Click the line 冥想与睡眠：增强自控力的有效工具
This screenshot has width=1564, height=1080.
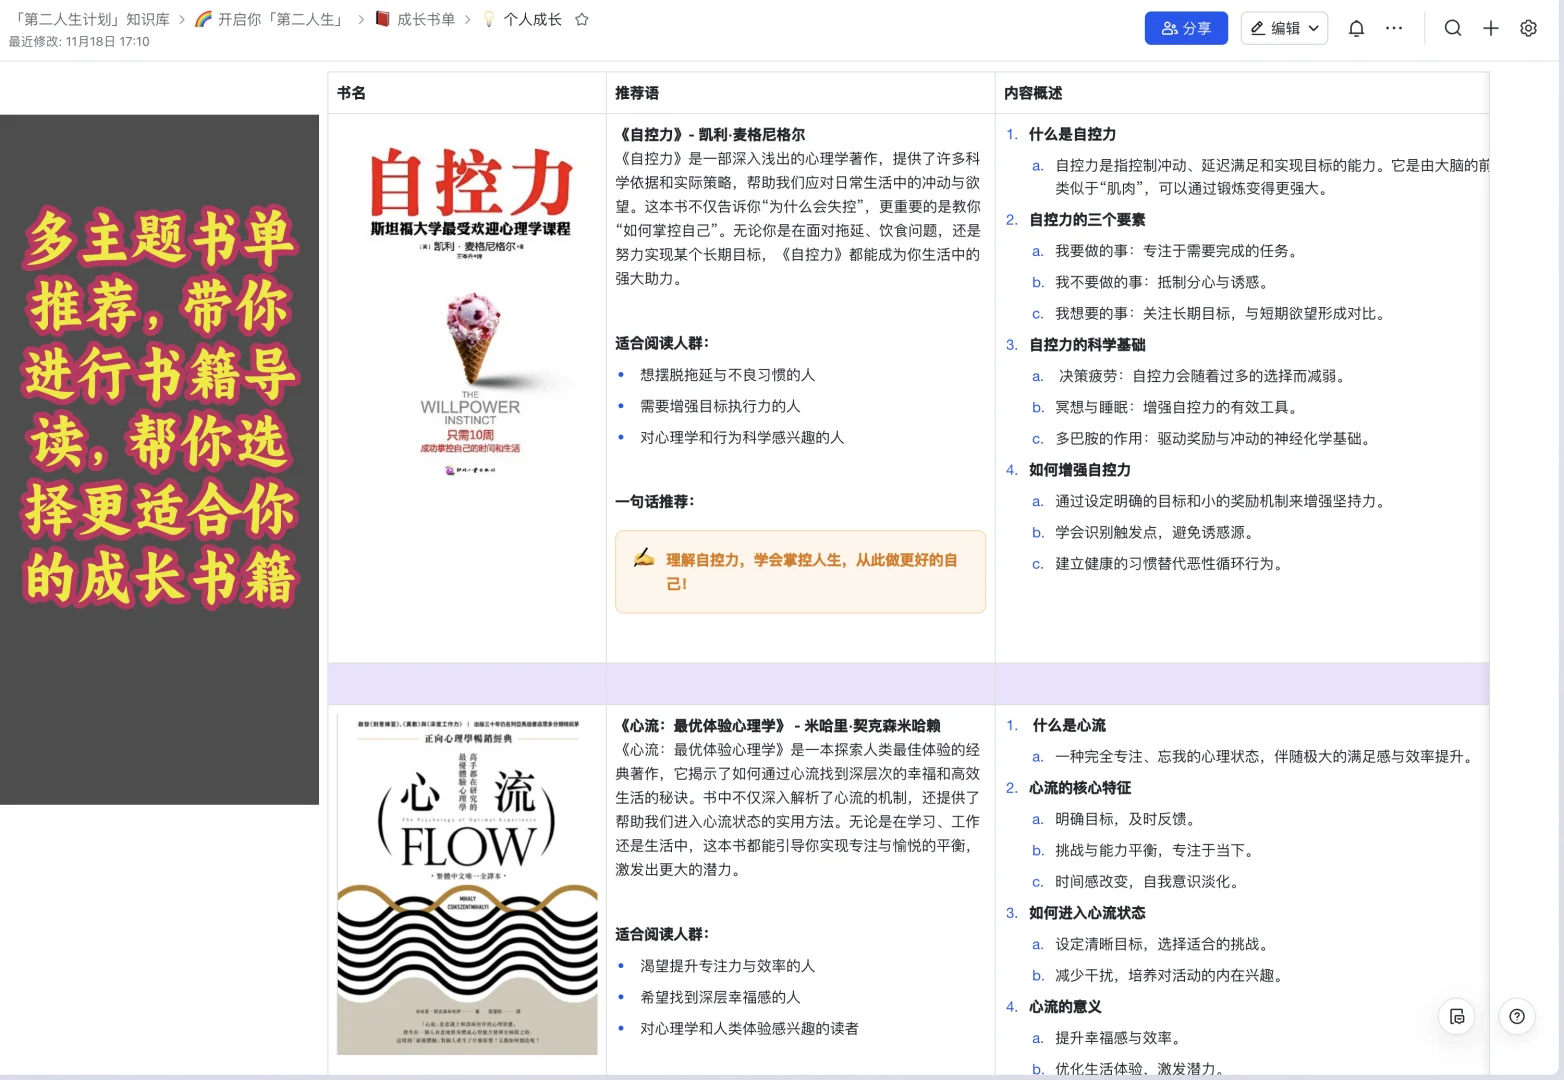(x=1179, y=407)
